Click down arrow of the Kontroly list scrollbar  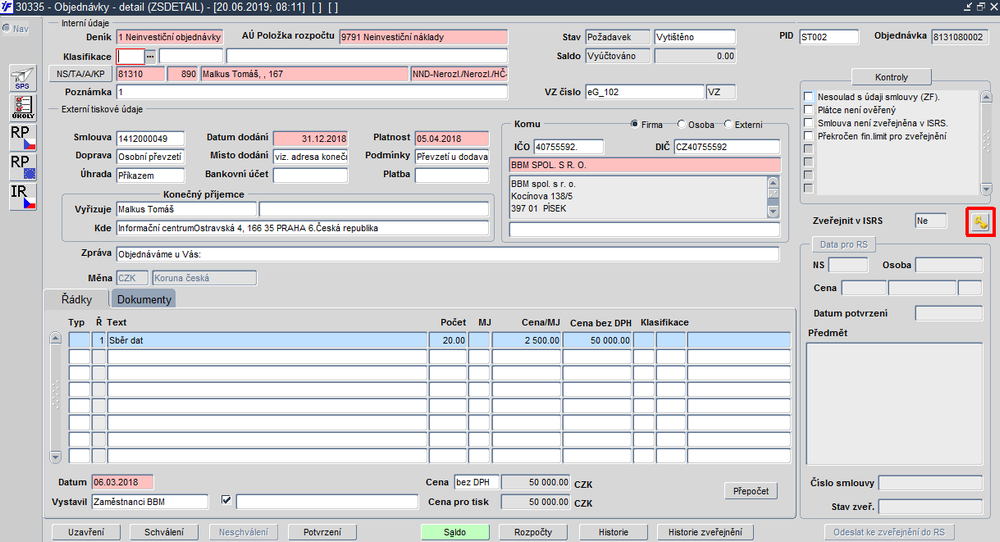tap(986, 189)
